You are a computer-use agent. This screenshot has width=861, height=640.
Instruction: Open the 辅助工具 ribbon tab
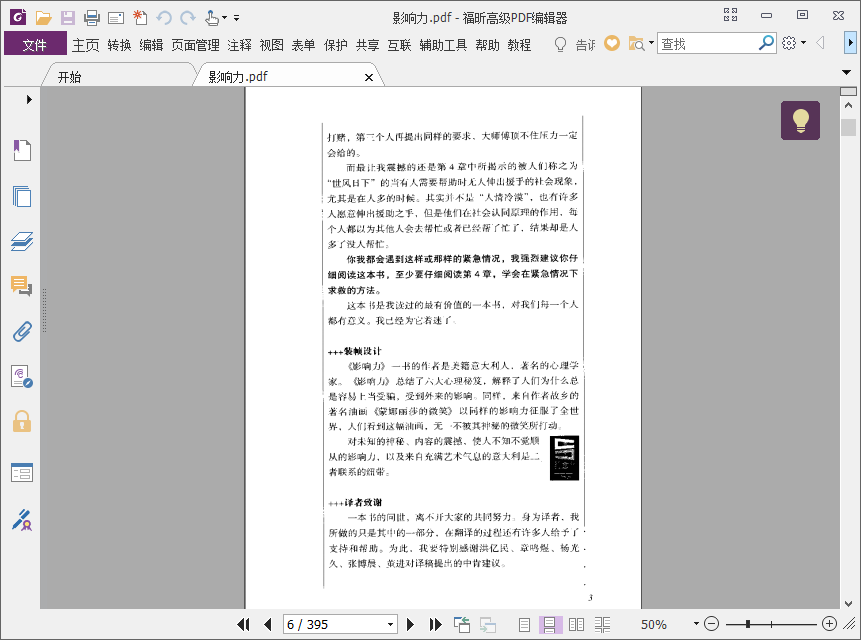click(x=443, y=44)
